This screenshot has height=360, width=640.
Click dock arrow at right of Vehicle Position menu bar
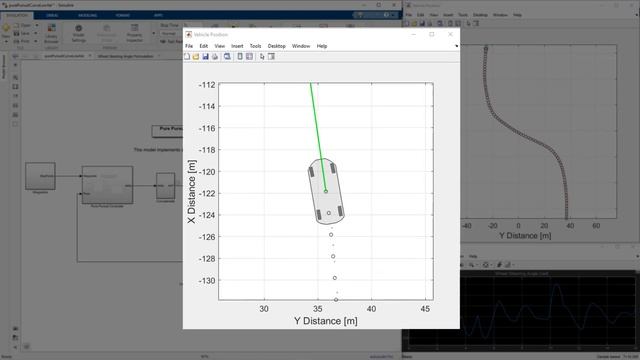[456, 46]
